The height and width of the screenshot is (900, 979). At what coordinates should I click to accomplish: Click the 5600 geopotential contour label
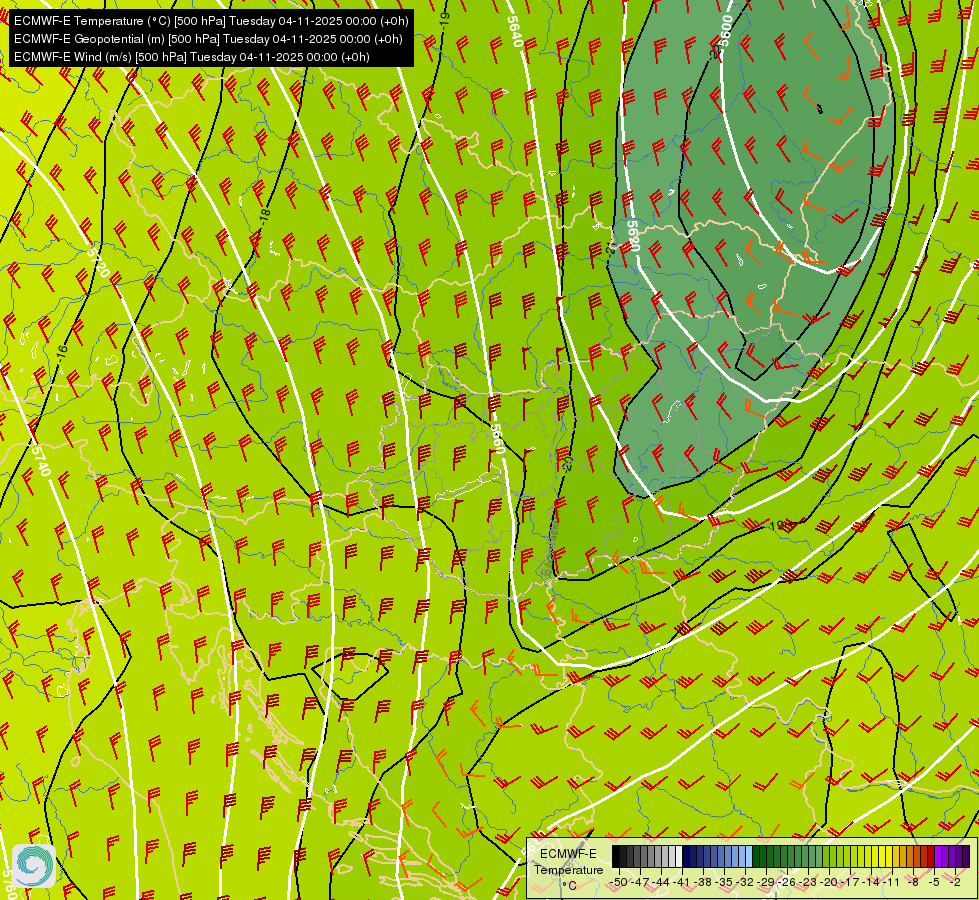click(725, 31)
